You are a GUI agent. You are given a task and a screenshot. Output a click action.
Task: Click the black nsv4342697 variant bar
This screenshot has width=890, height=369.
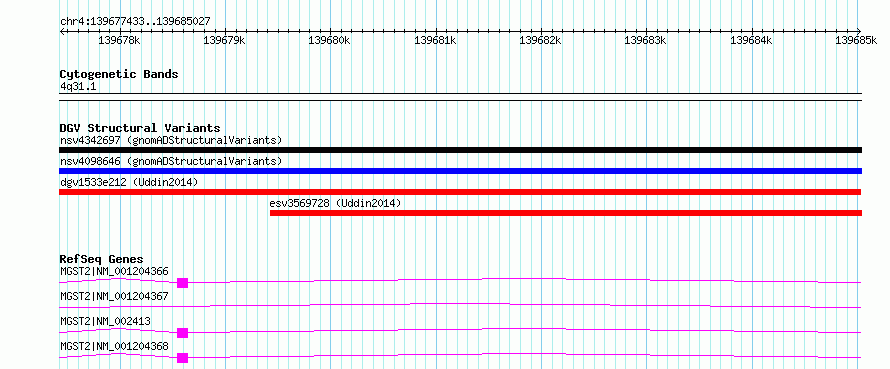click(460, 150)
